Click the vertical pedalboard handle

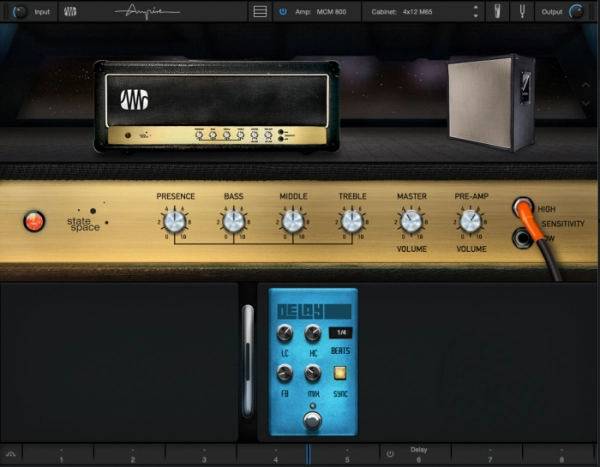click(248, 361)
